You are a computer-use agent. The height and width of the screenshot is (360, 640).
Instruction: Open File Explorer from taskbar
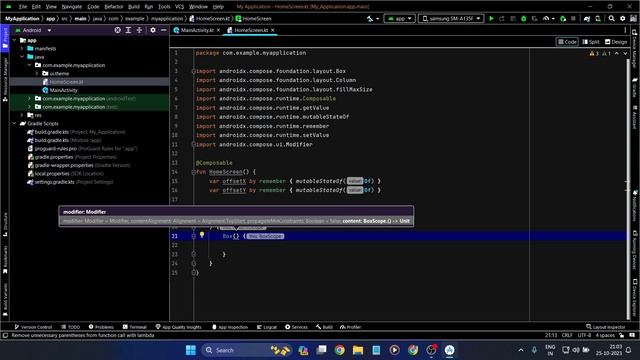click(x=358, y=350)
